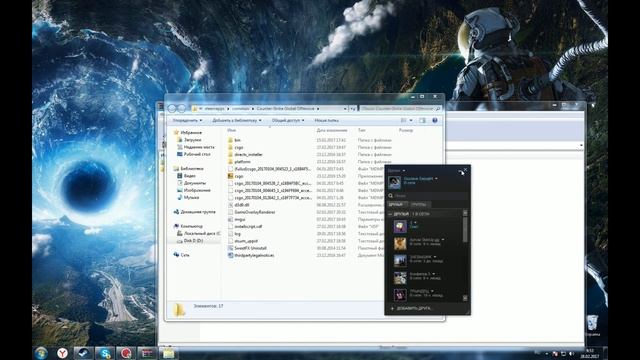640x360 pixels.
Task: Click your avatar in Steam friends window
Action: pyautogui.click(x=394, y=182)
